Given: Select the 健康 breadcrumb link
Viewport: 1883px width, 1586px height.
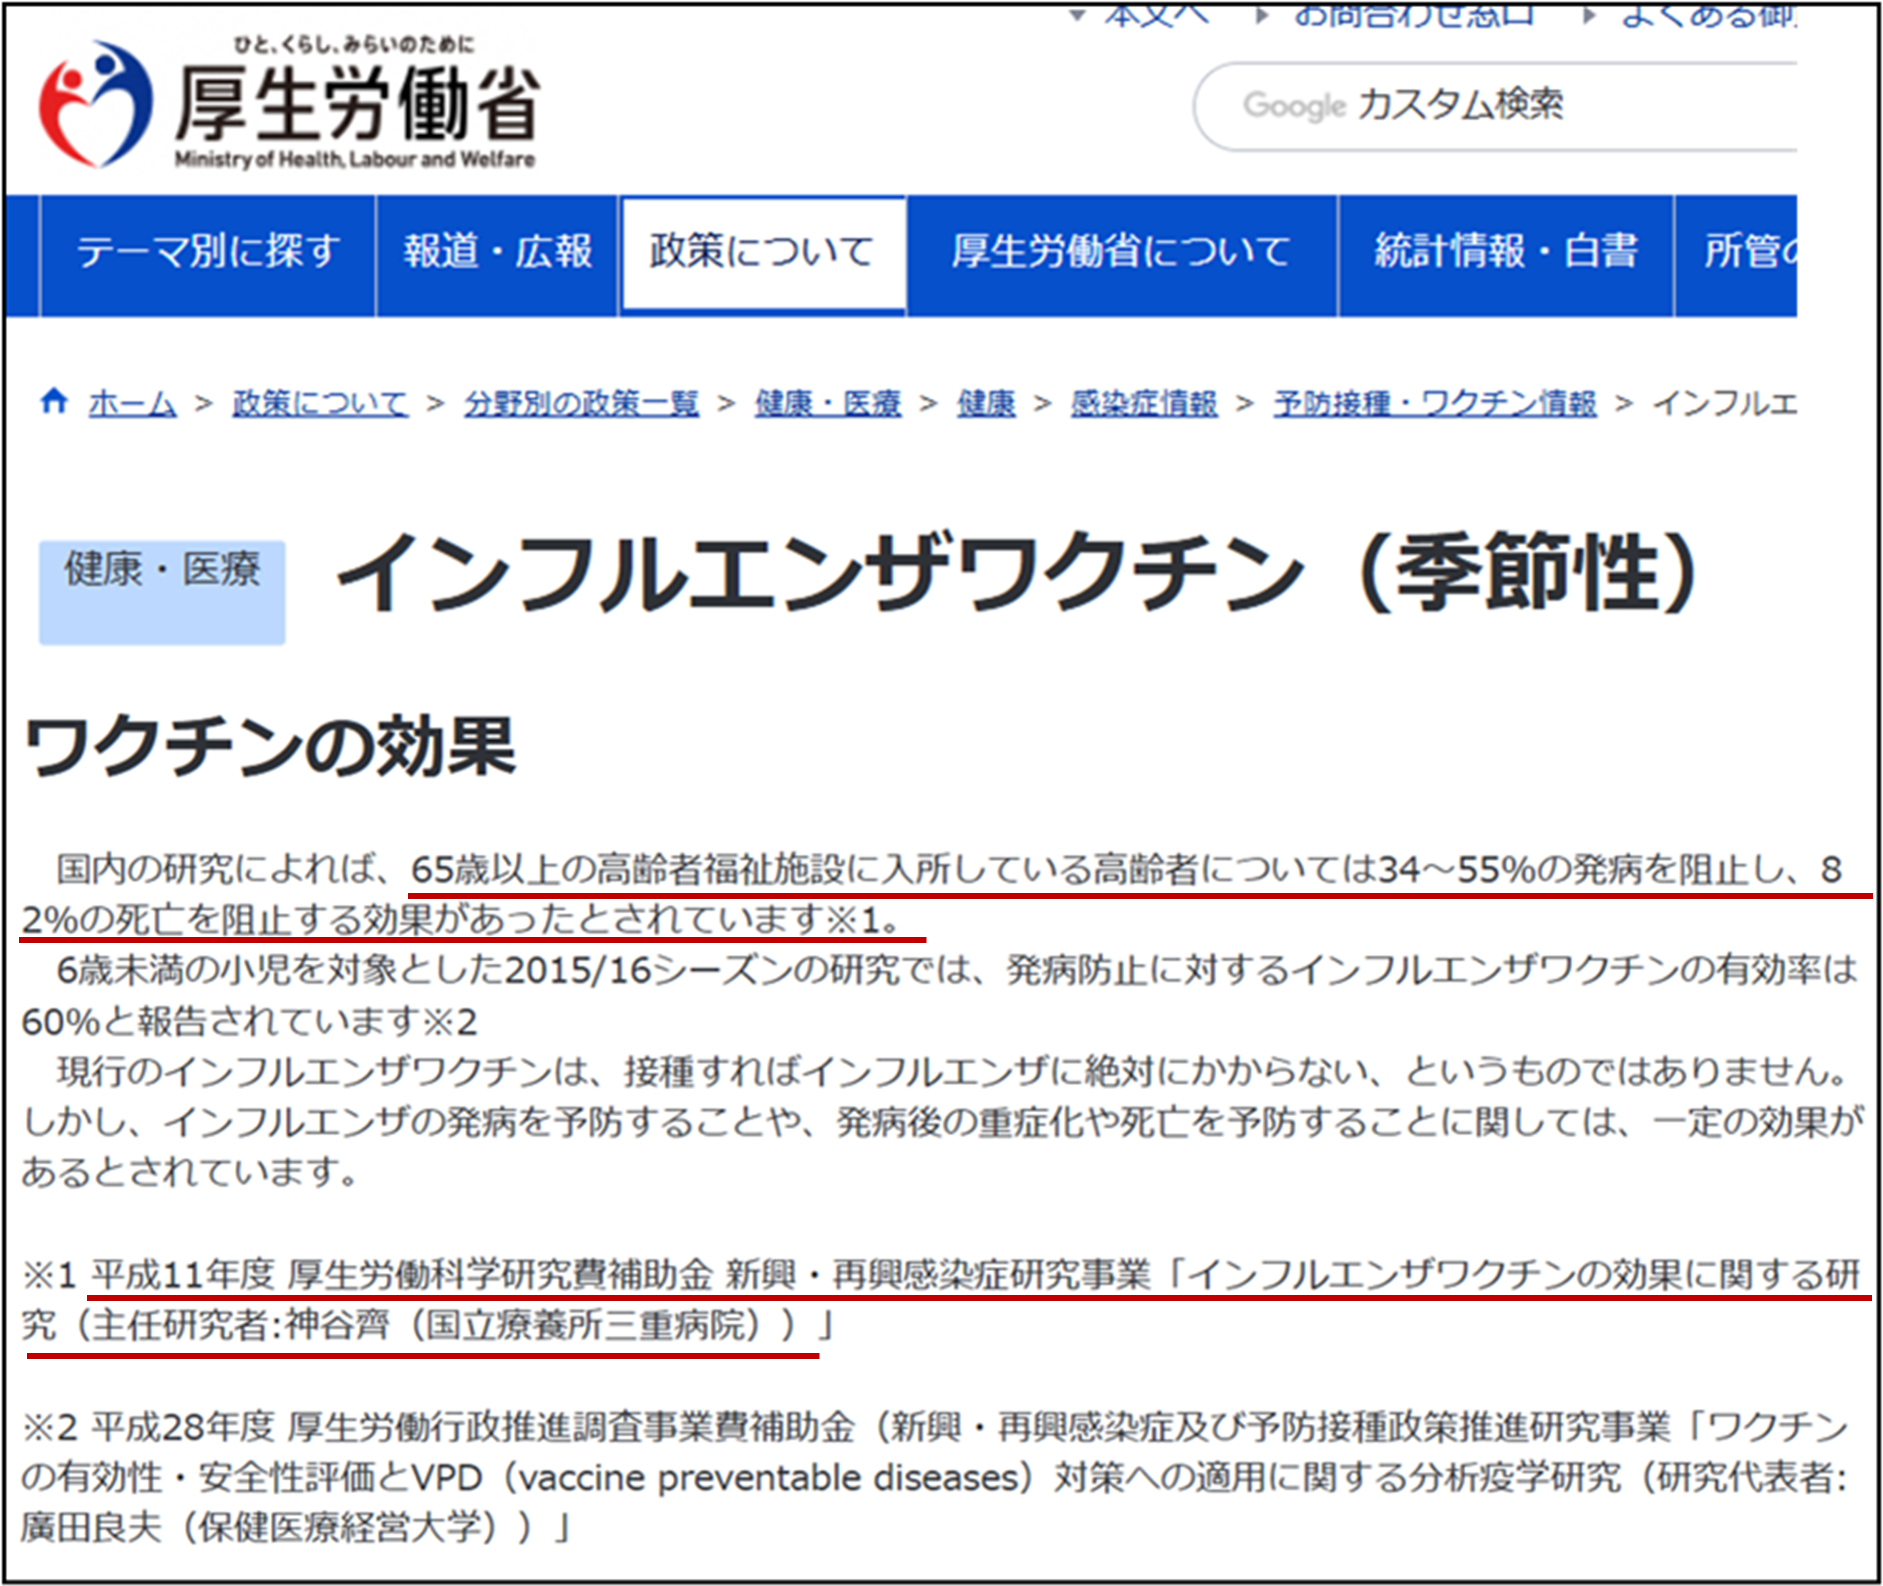Looking at the screenshot, I should (x=986, y=403).
